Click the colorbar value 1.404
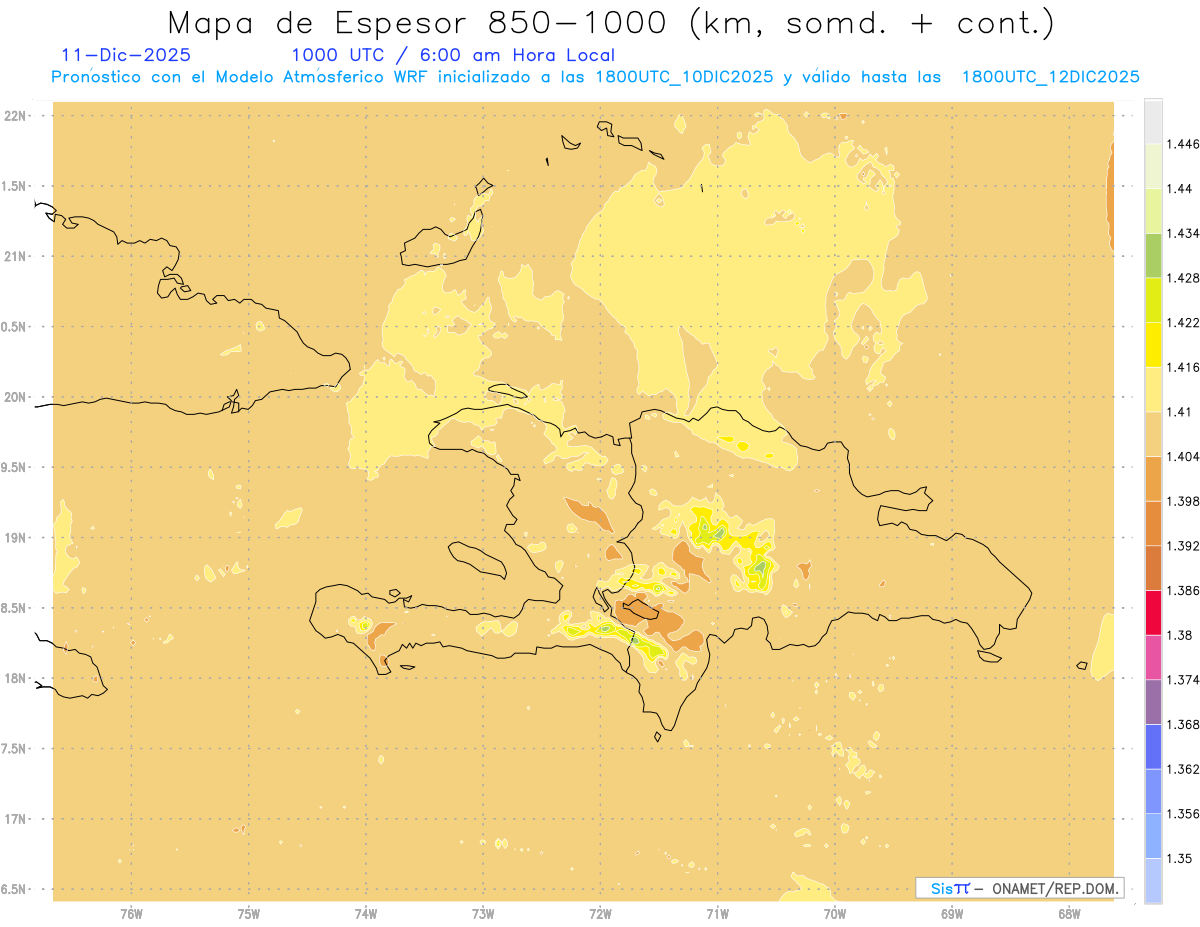 click(x=1185, y=456)
